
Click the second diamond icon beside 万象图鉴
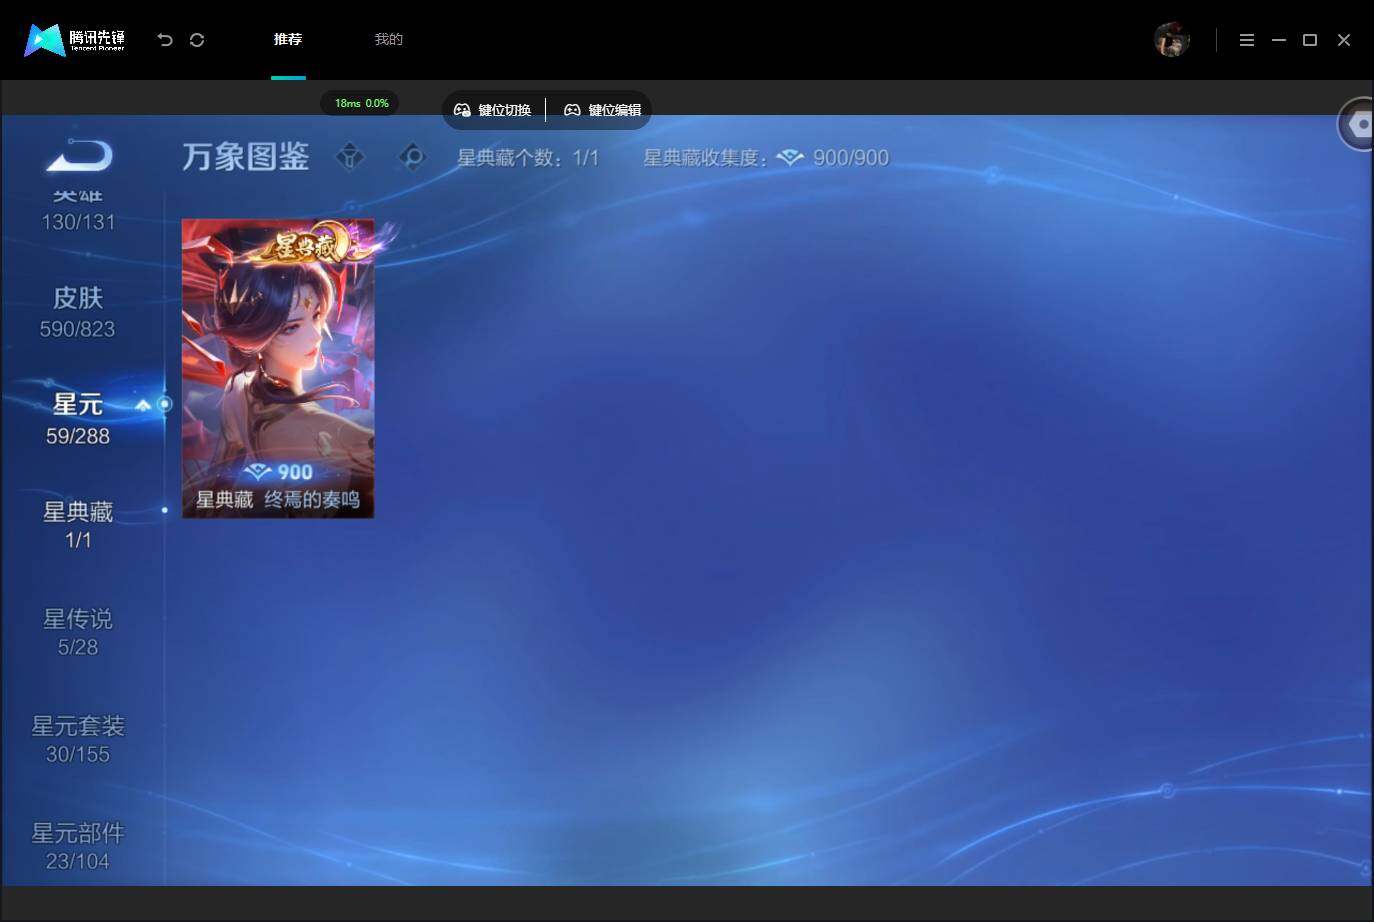[x=412, y=157]
